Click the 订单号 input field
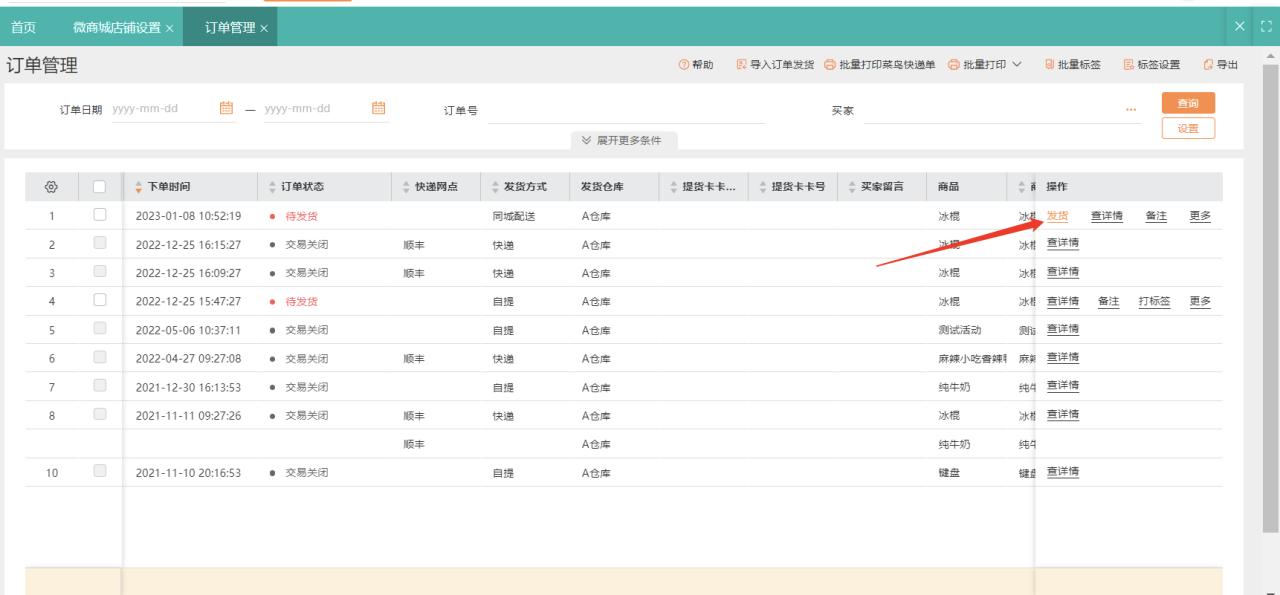The height and width of the screenshot is (595, 1280). 625,110
